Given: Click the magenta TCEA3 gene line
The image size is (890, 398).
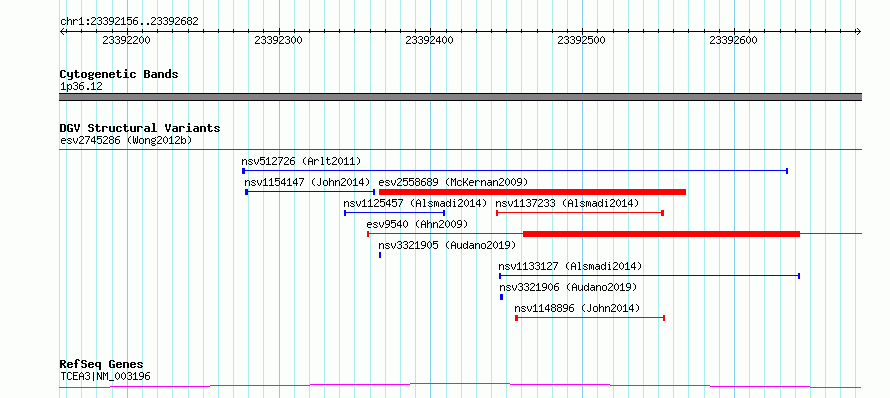Looking at the screenshot, I should point(460,386).
